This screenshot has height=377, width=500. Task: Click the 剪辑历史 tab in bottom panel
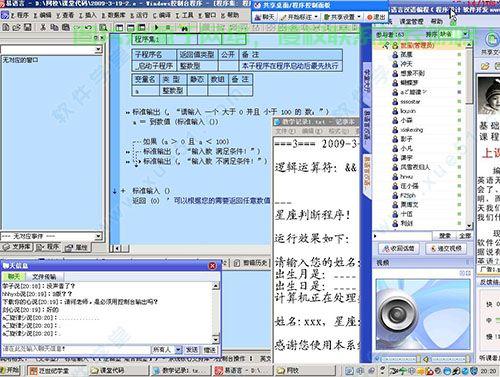251,263
